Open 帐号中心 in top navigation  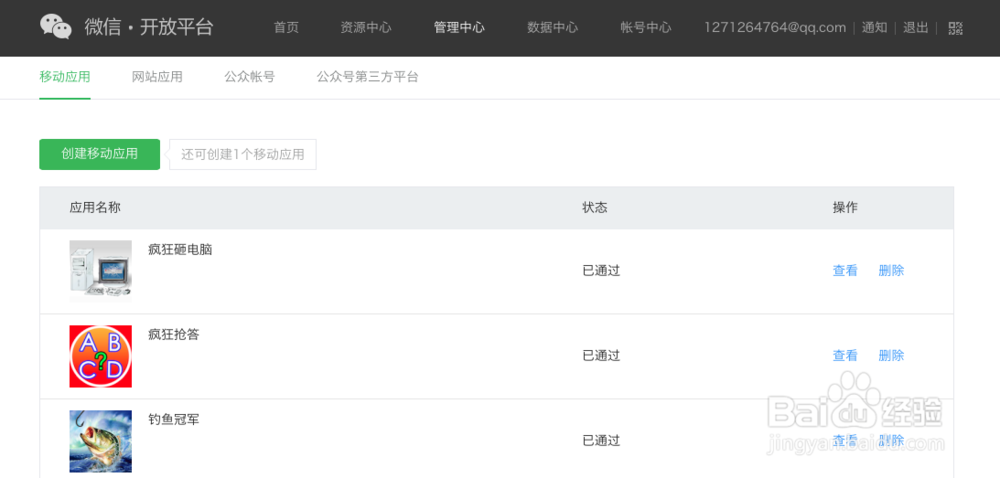click(x=646, y=27)
